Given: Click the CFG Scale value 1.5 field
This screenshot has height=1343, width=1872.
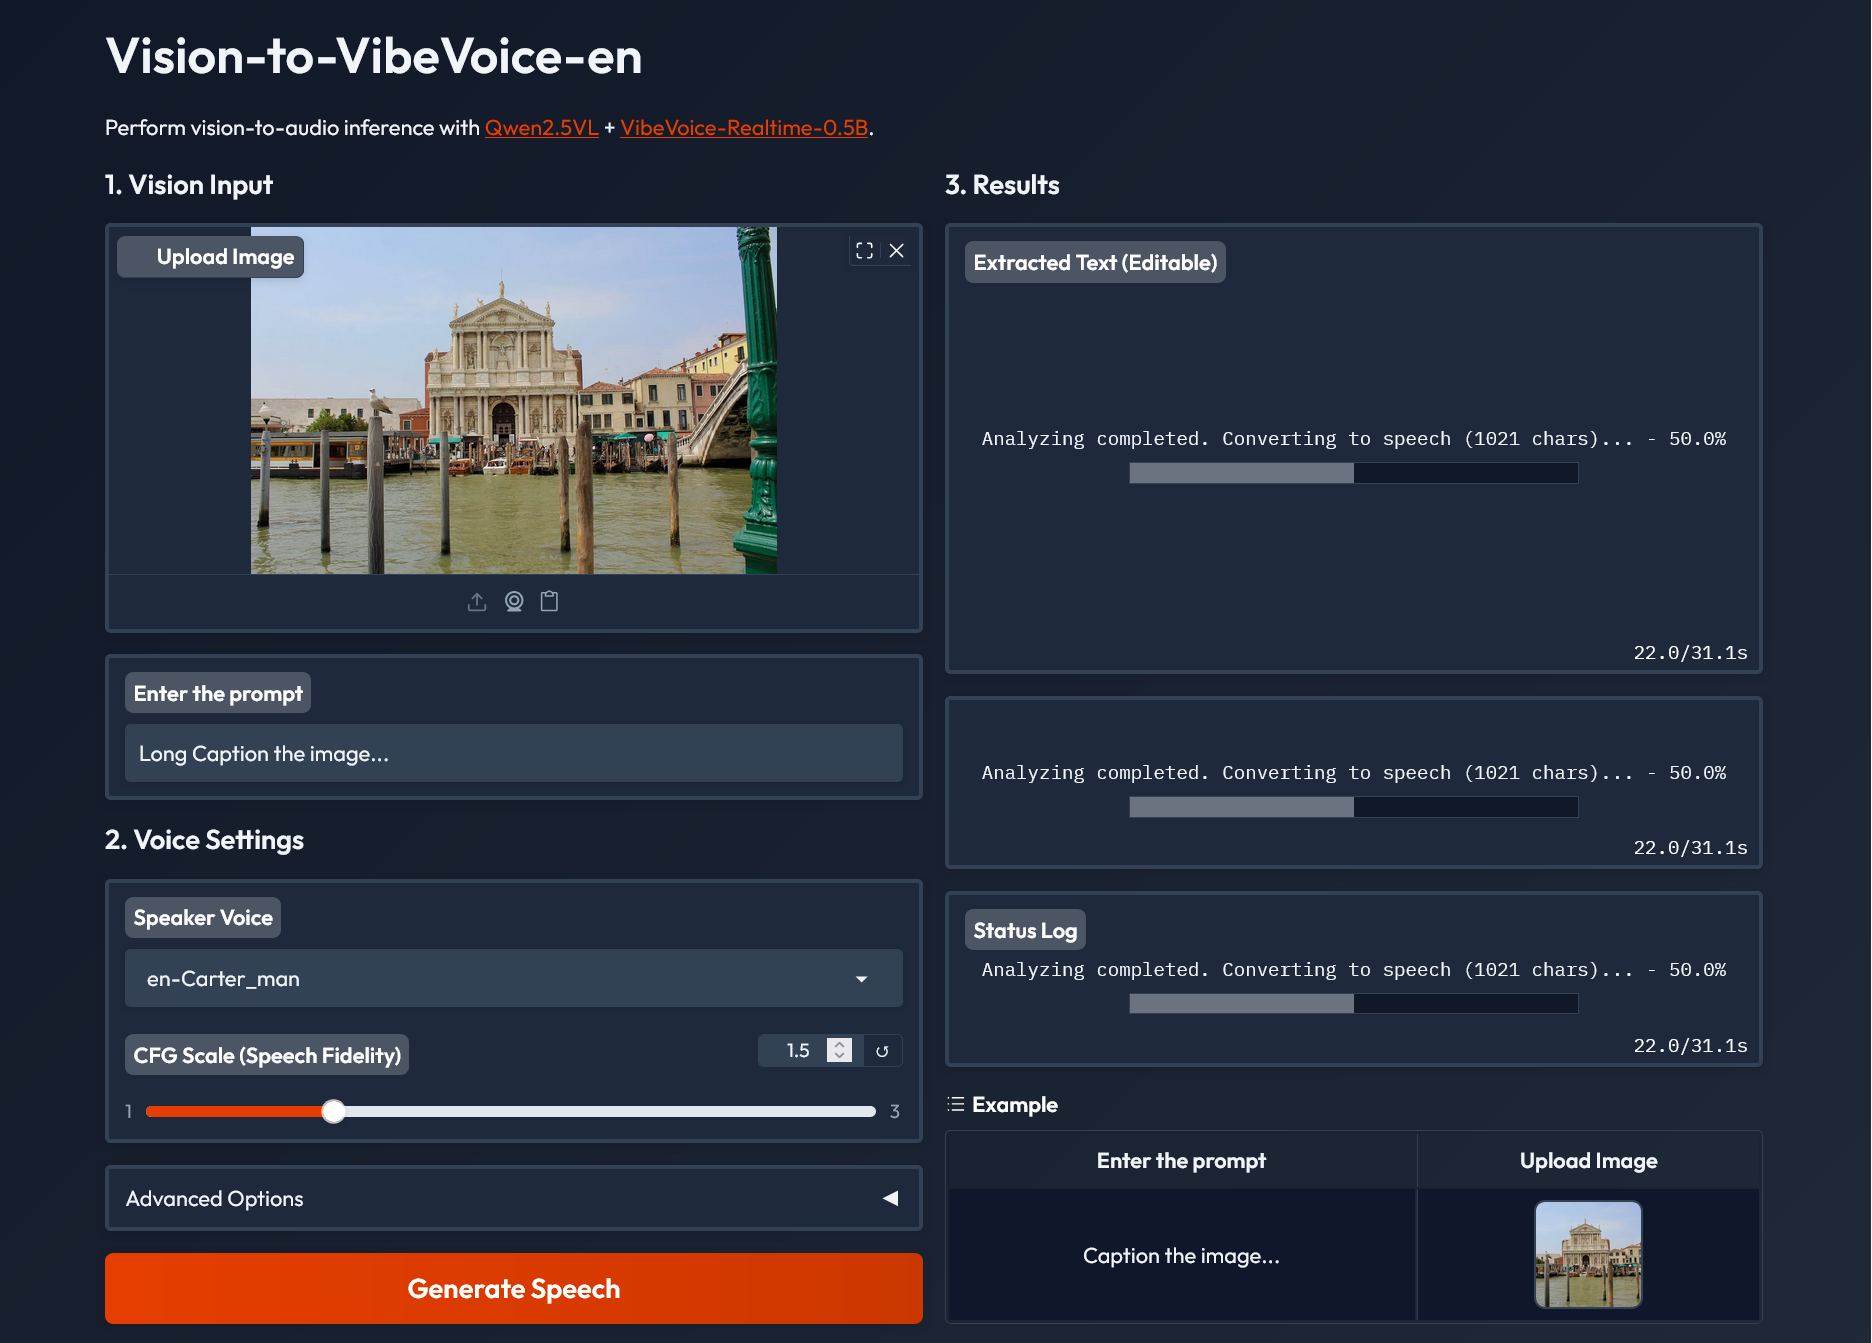Looking at the screenshot, I should (x=797, y=1051).
